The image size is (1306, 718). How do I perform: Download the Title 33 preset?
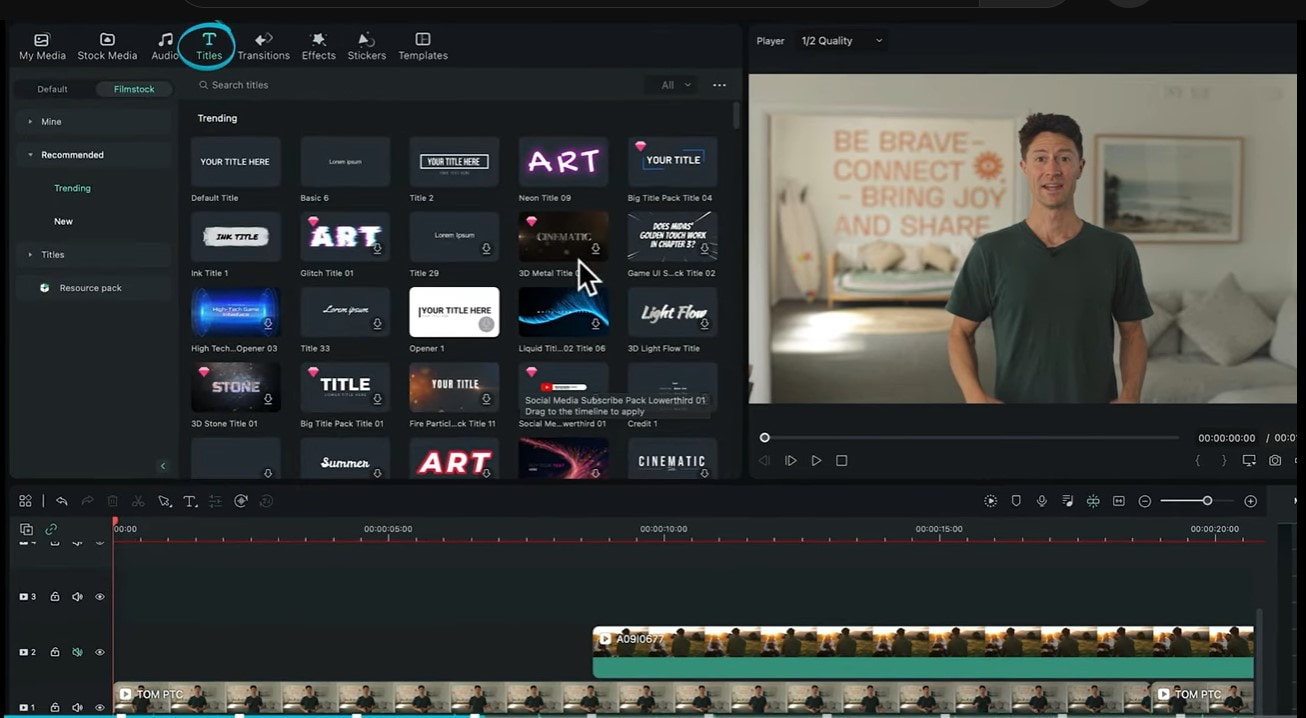click(377, 323)
